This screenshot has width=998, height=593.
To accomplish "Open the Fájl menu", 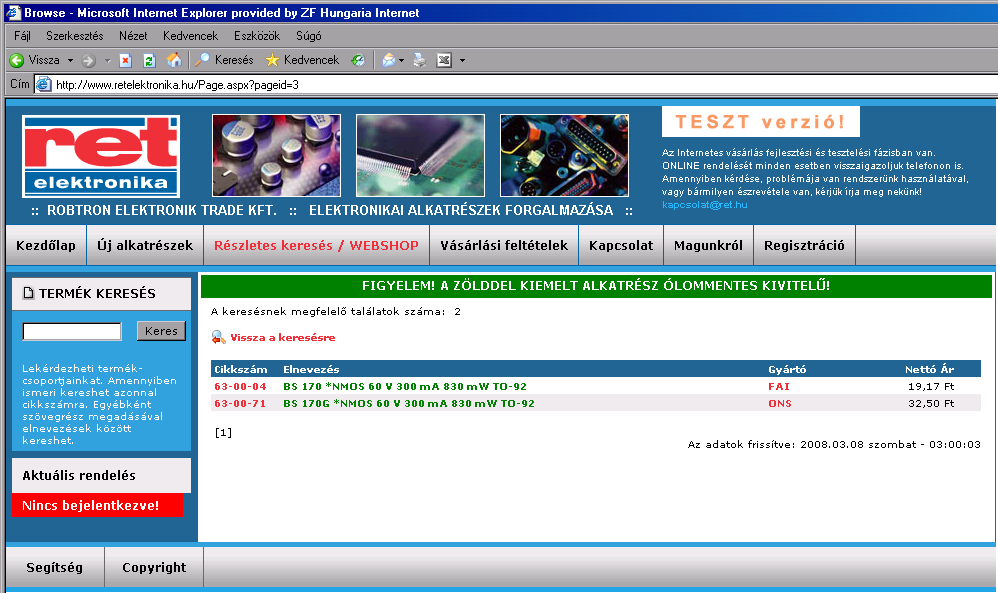I will [x=22, y=36].
